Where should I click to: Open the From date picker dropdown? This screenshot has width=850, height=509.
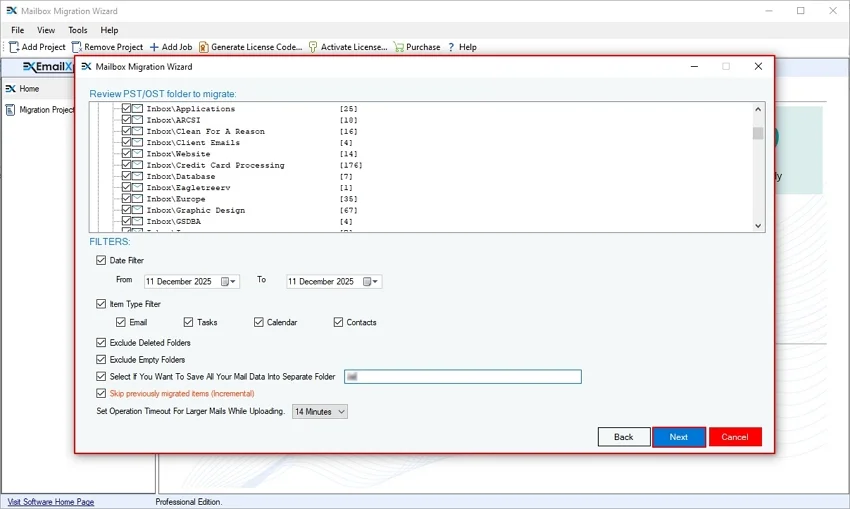pos(228,281)
